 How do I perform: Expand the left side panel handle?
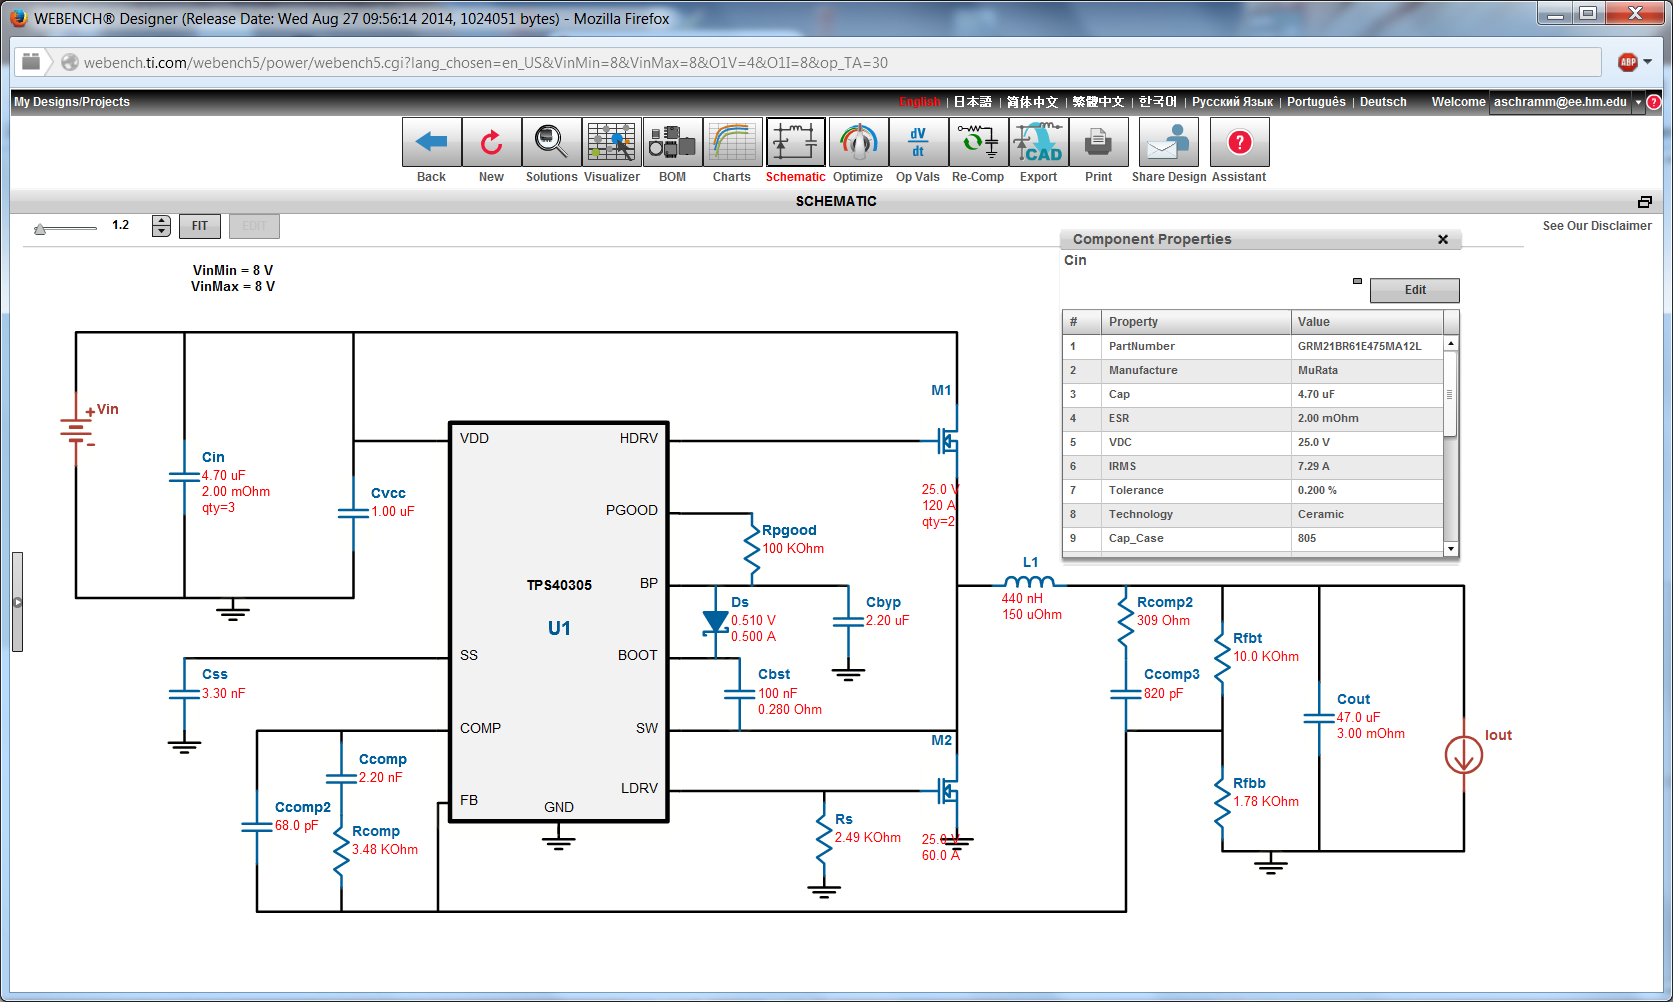[17, 602]
